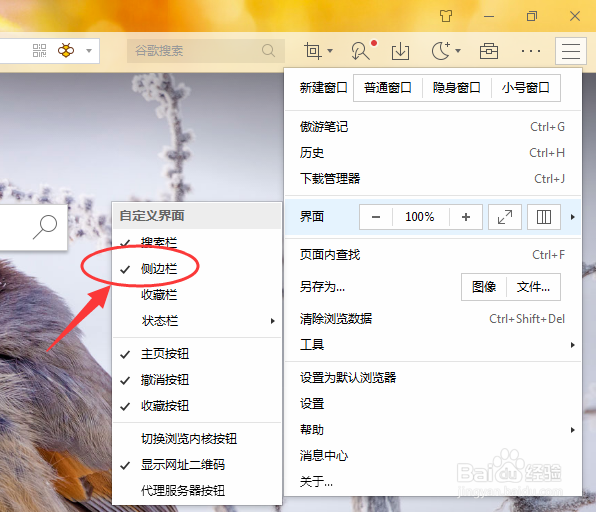Expand the 帮助 submenu
This screenshot has height=512, width=596.
[433, 430]
